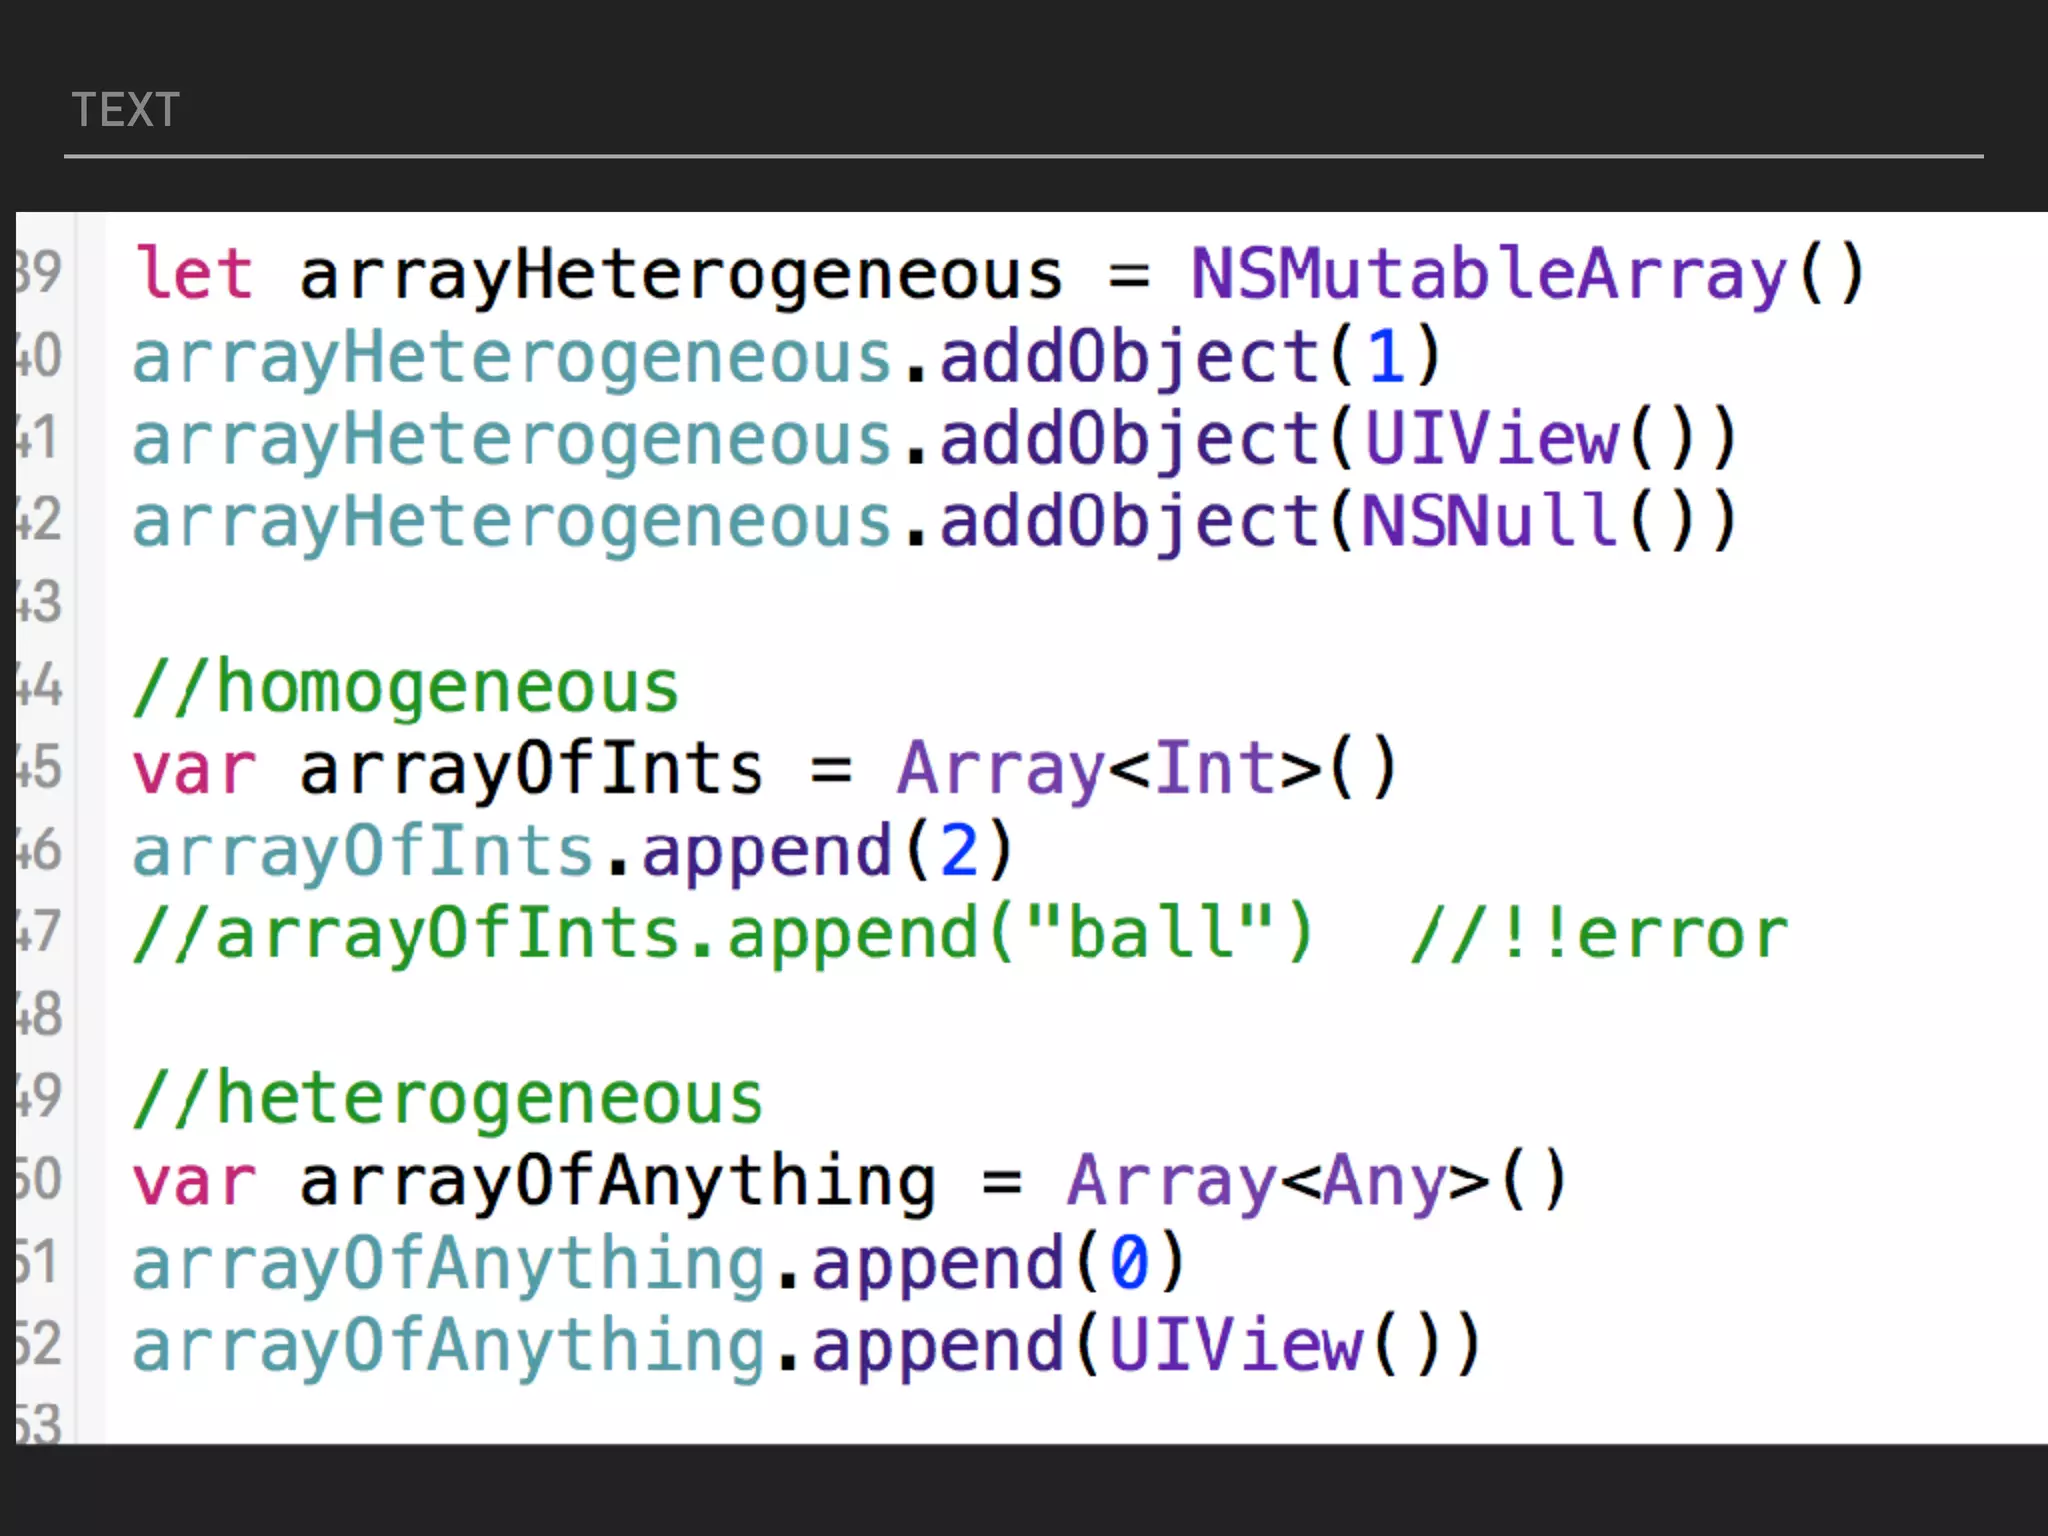Click the empty line 43 in gutter
The image size is (2048, 1536).
point(40,603)
